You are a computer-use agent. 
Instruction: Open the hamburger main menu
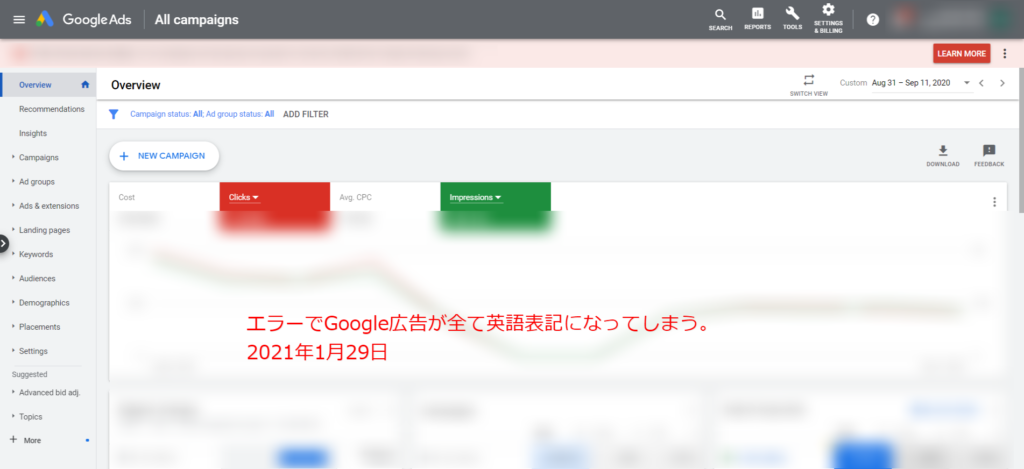[x=19, y=20]
